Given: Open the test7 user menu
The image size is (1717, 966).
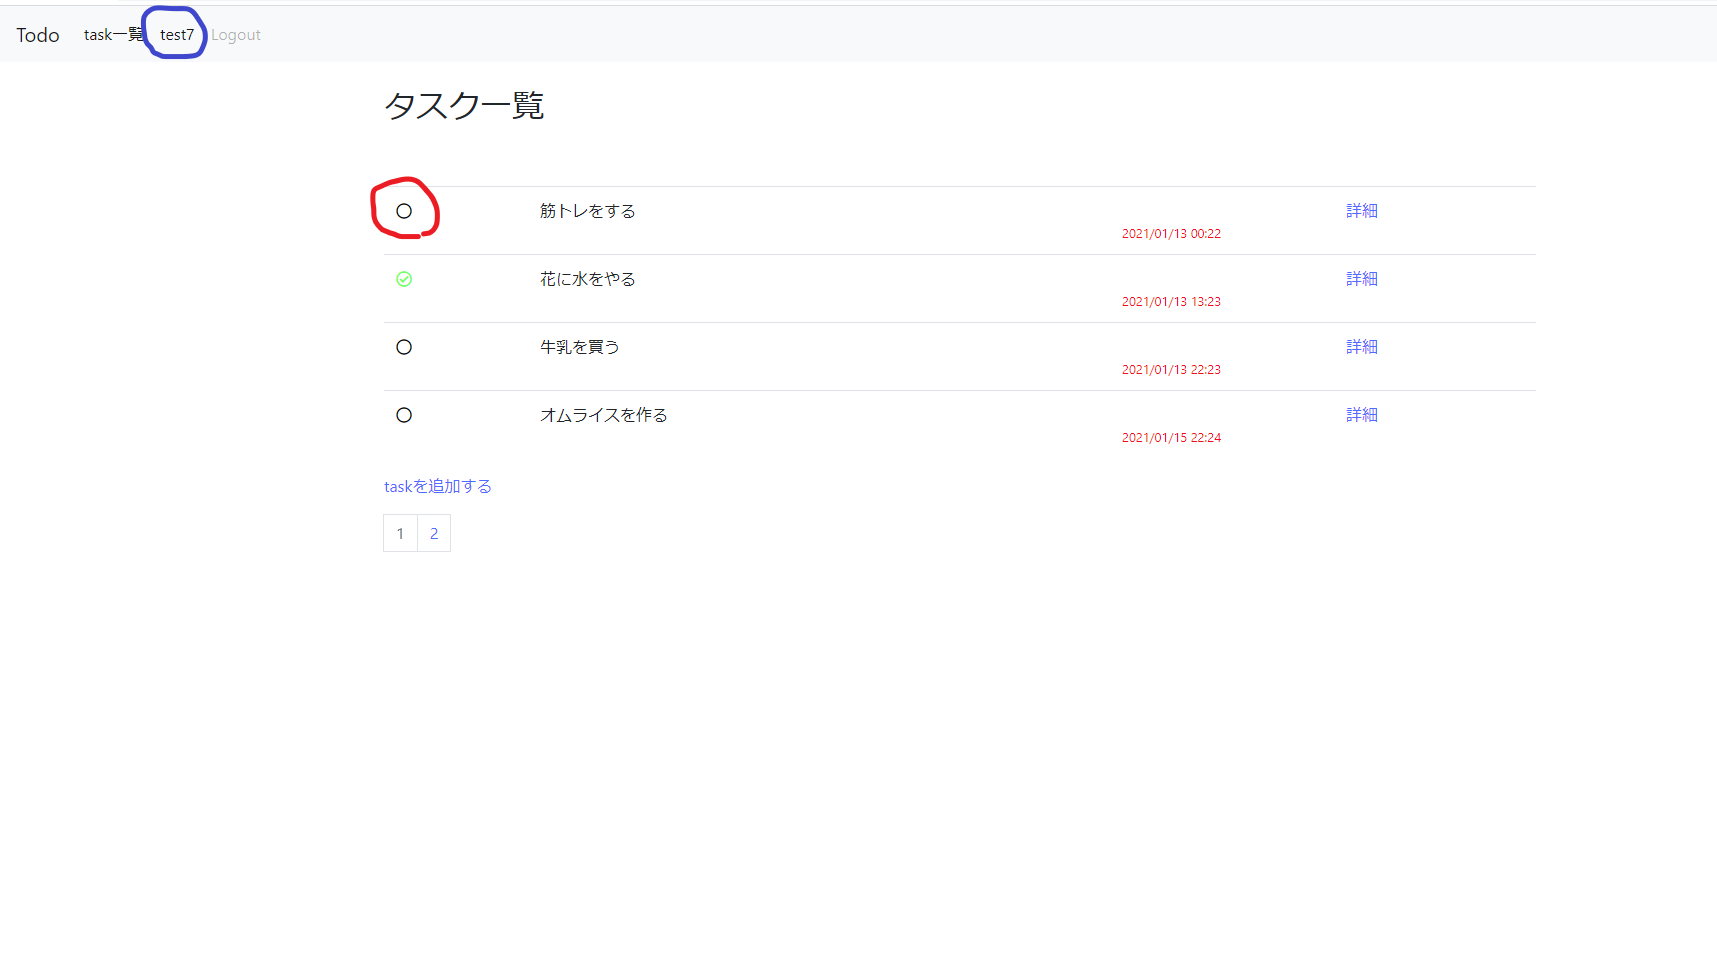Looking at the screenshot, I should (176, 34).
